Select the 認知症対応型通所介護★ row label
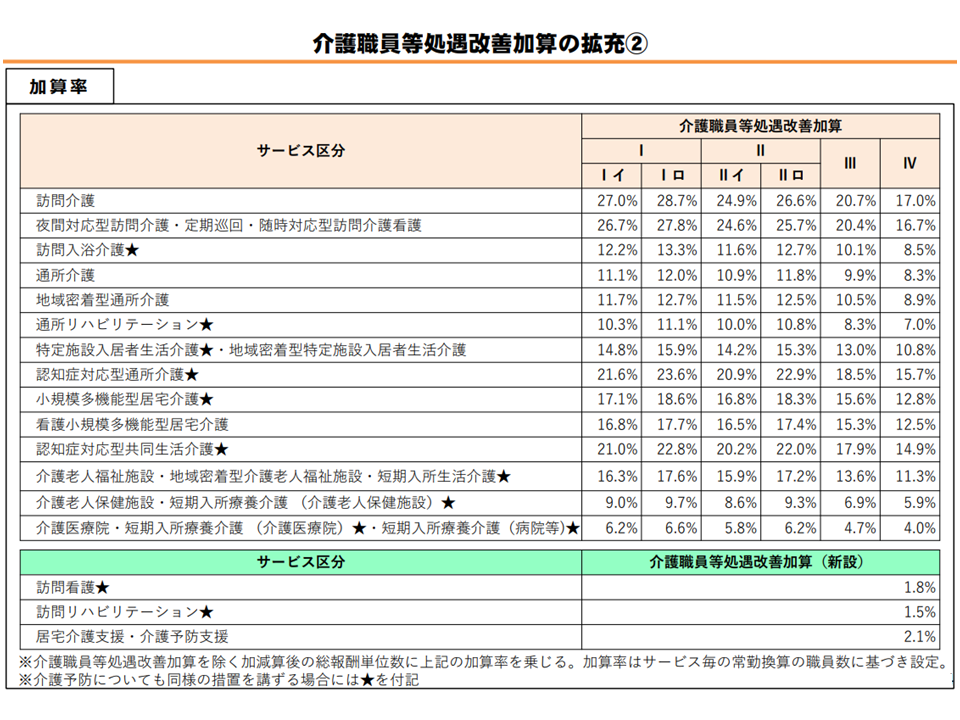The width and height of the screenshot is (960, 720). [118, 375]
